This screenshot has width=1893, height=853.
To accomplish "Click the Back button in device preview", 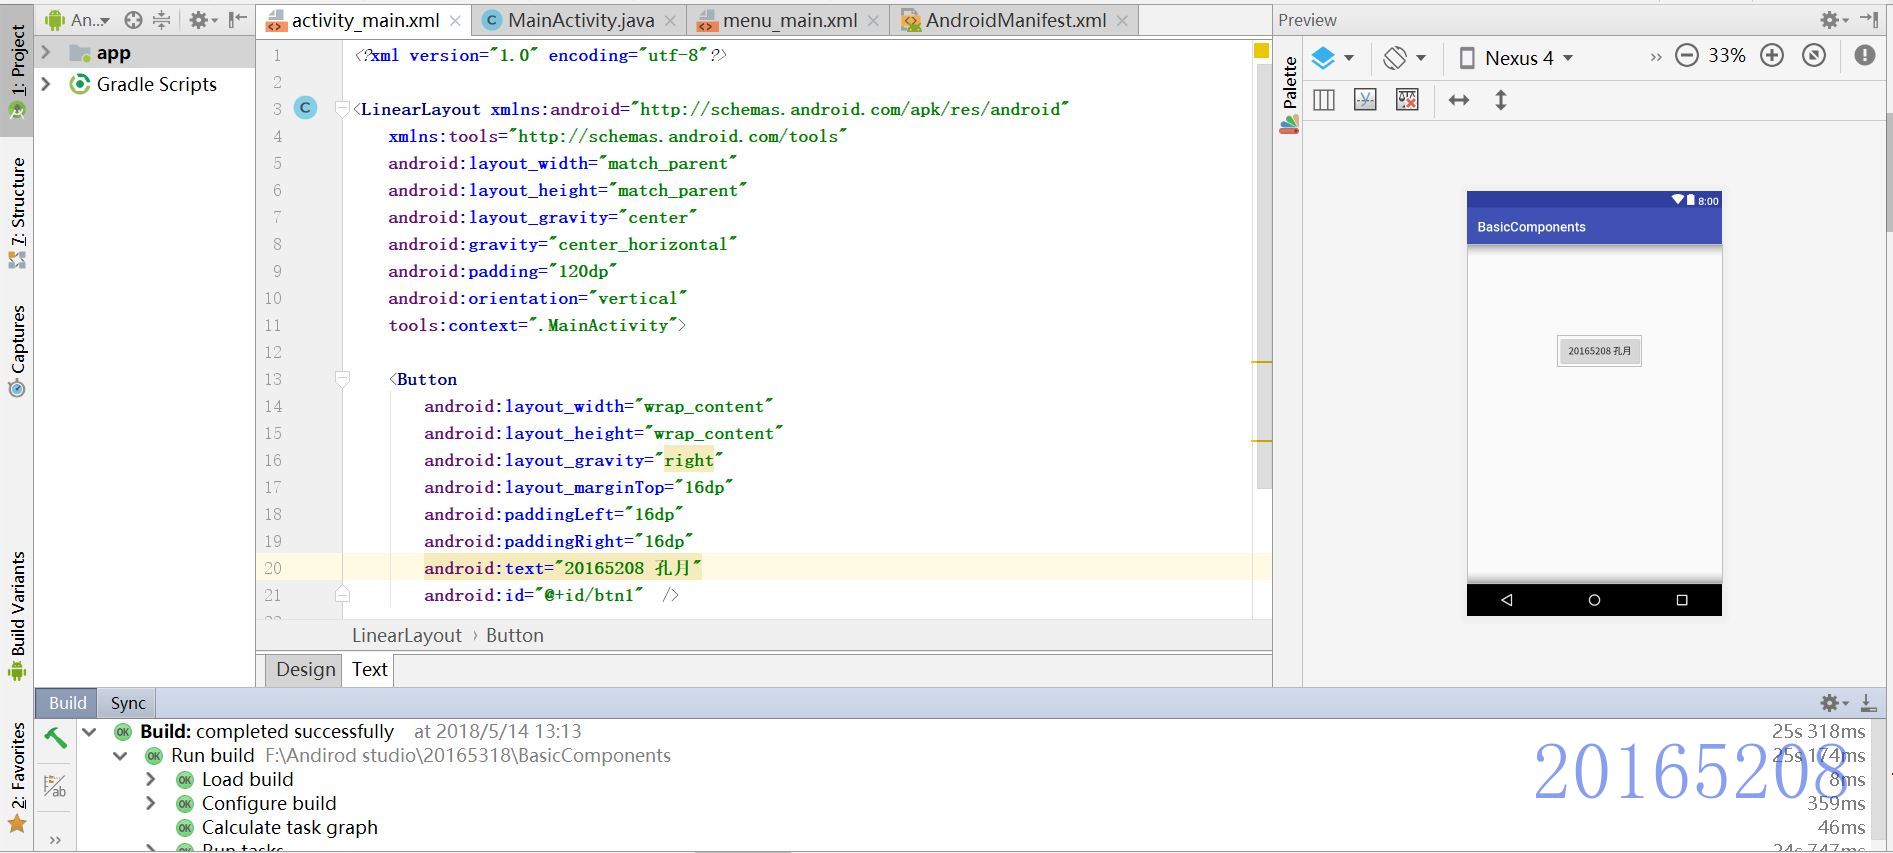I will (1507, 600).
